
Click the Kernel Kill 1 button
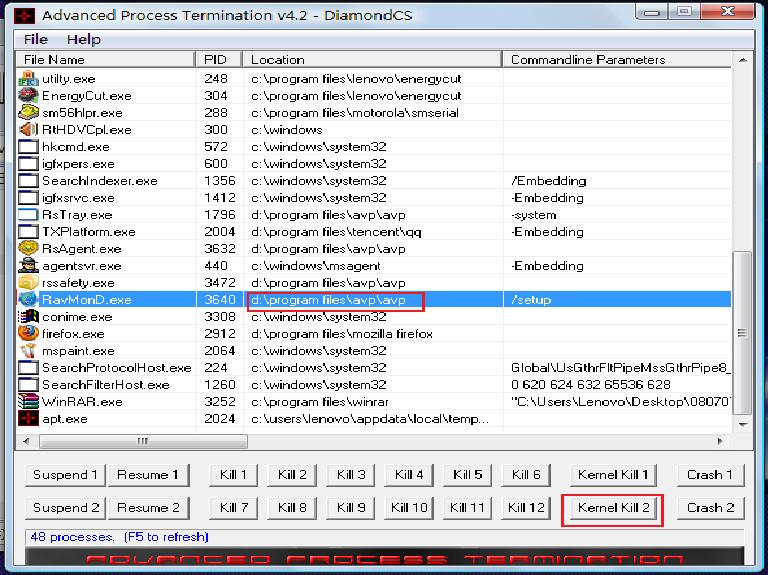[613, 475]
